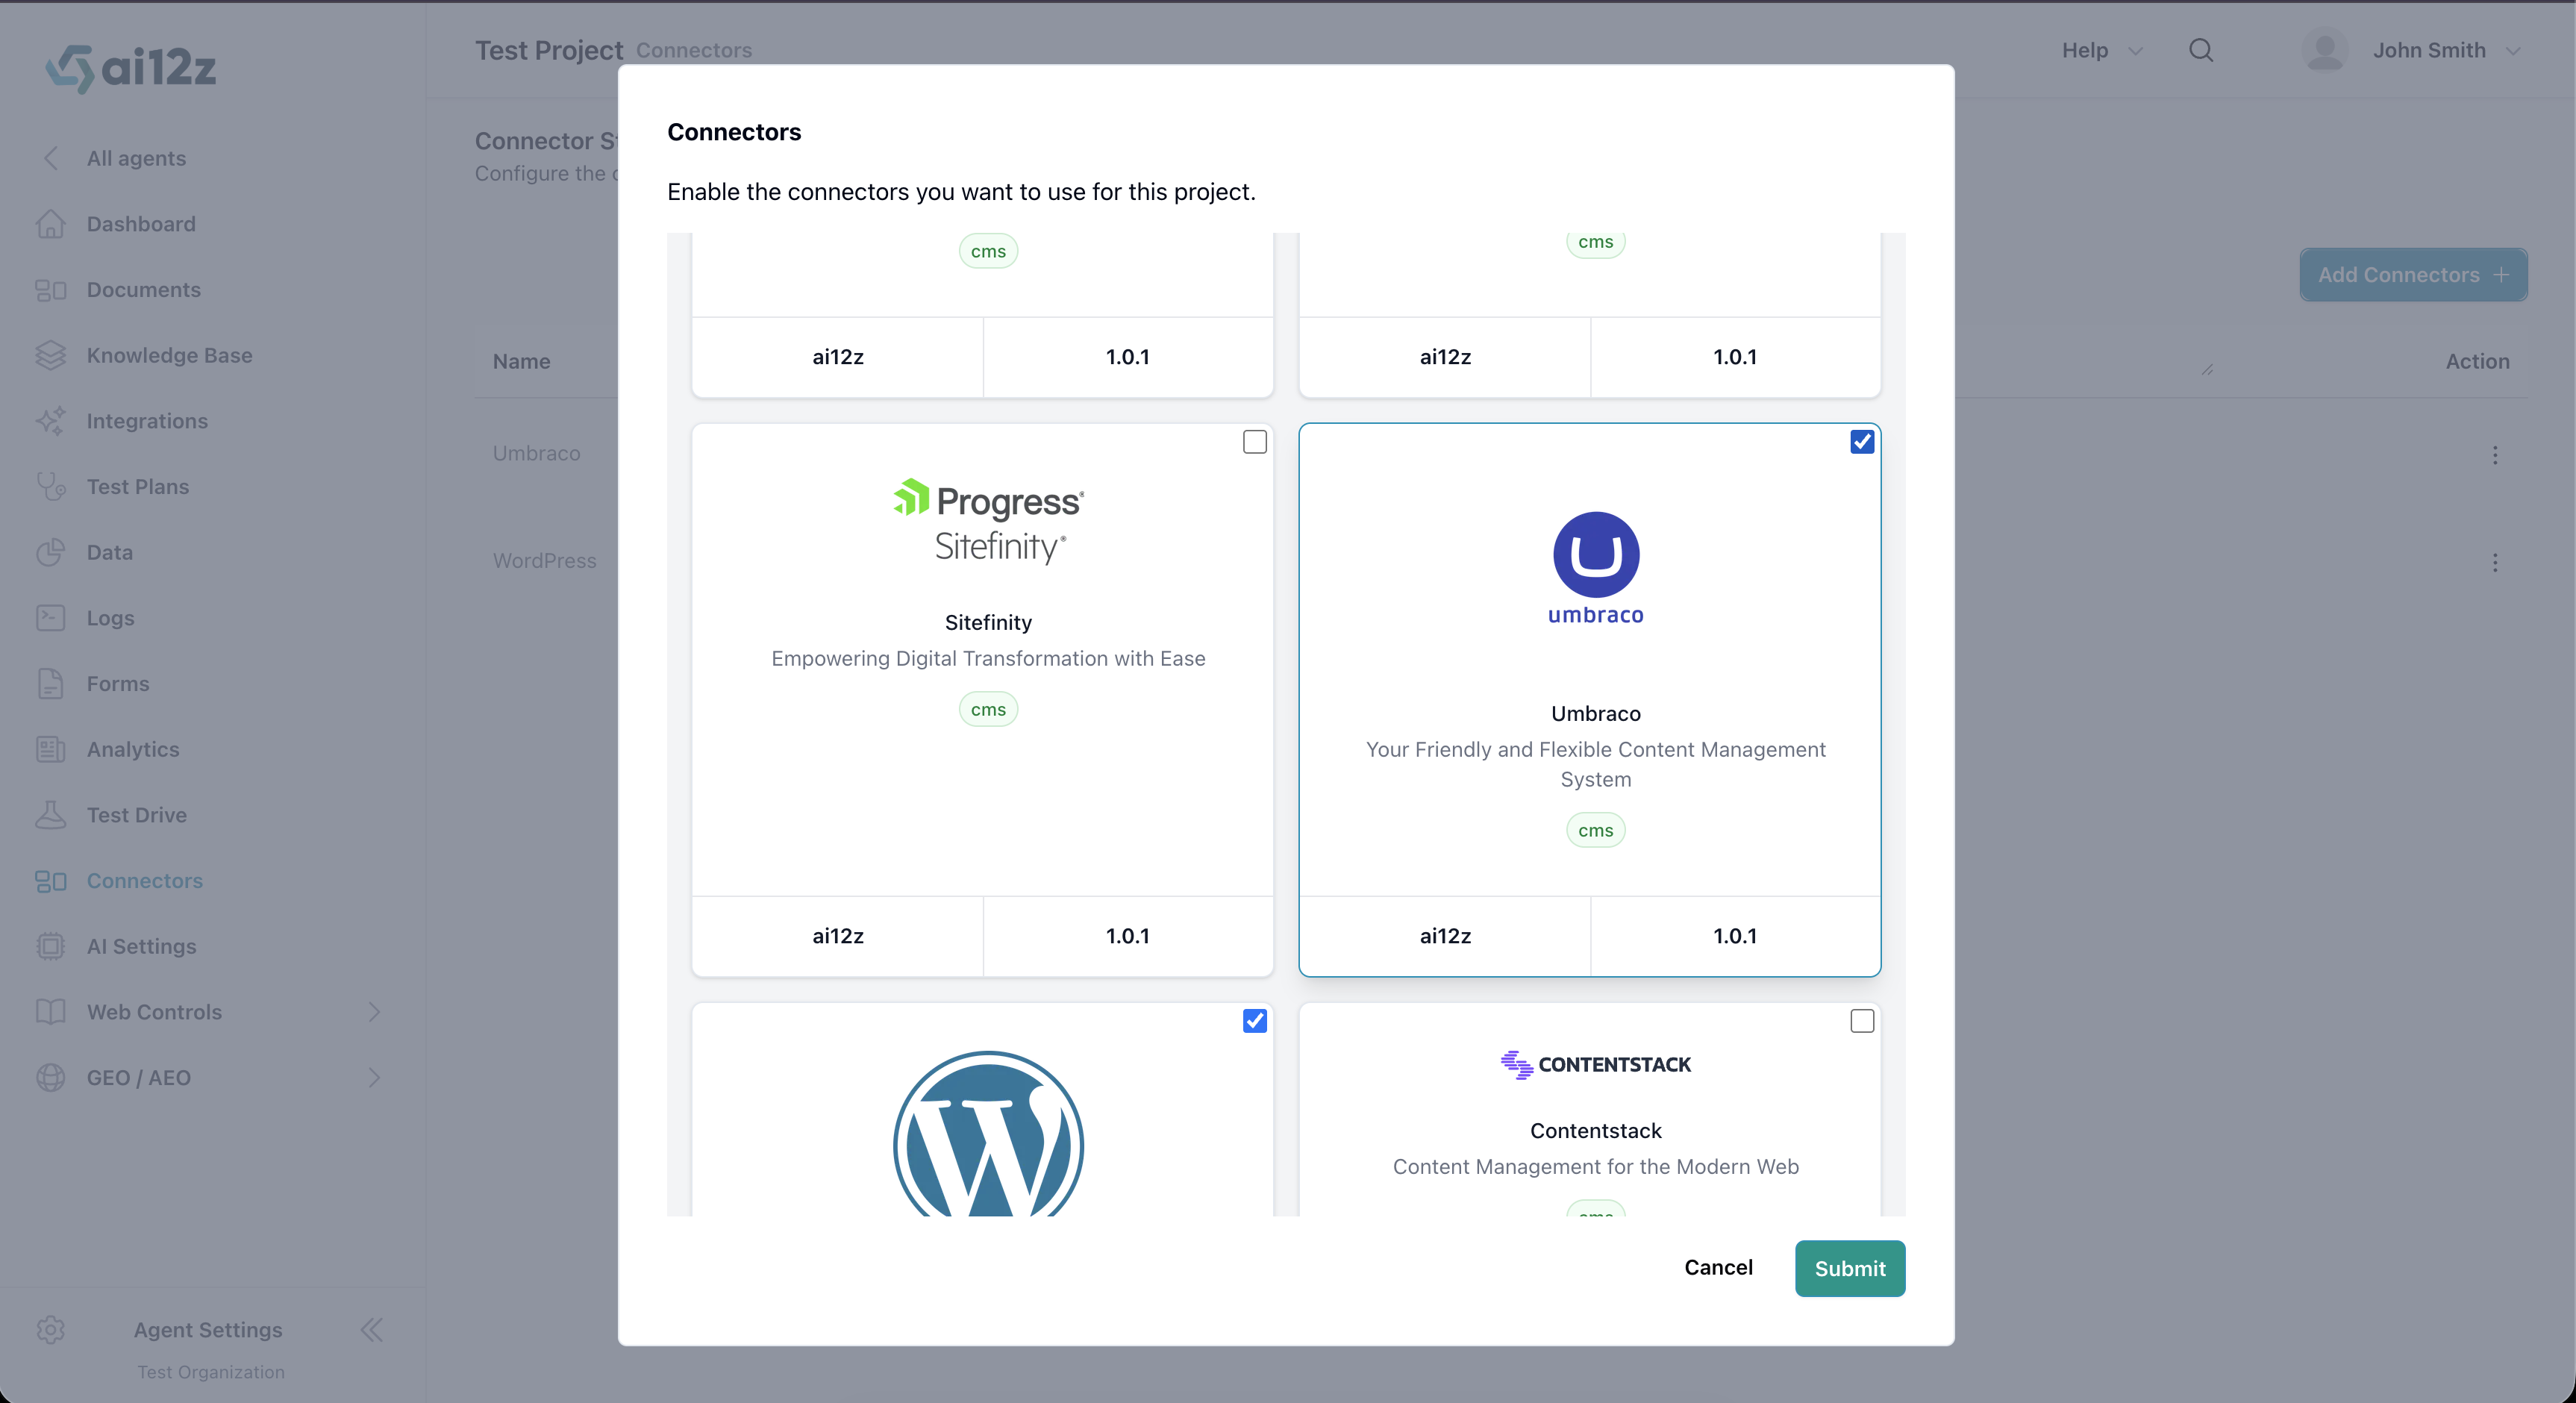The height and width of the screenshot is (1403, 2576).
Task: Expand the GEO / AEO submenu chevron
Action: pos(374,1078)
